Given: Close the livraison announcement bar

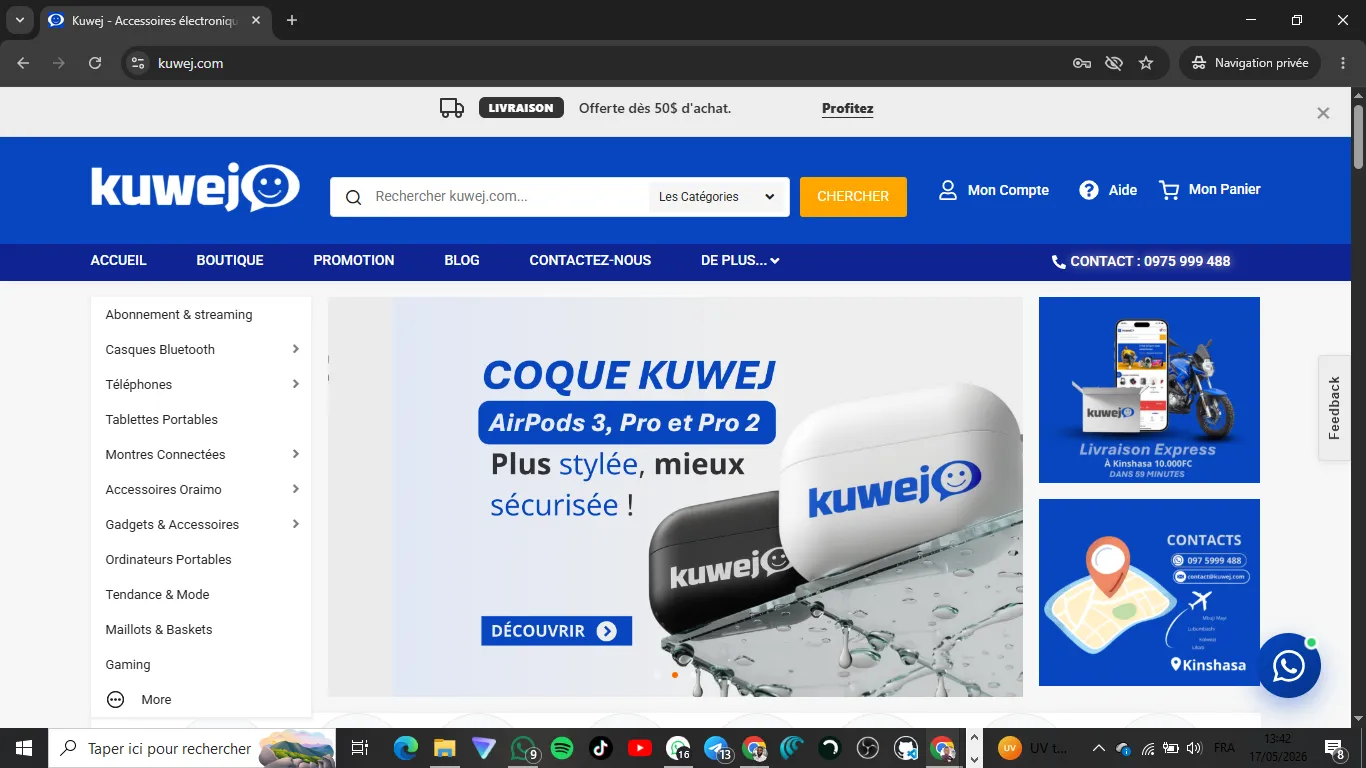Looking at the screenshot, I should pos(1323,113).
